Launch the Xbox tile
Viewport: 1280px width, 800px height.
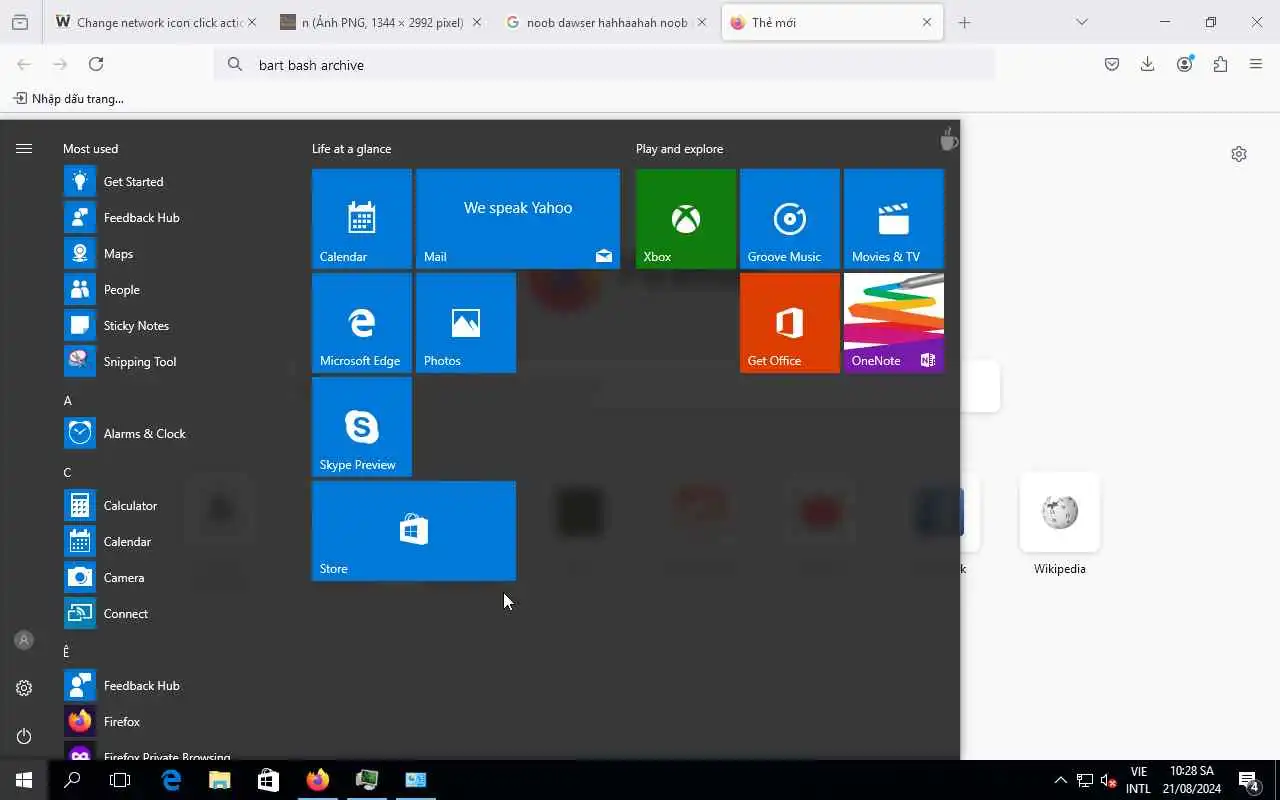[x=686, y=219]
